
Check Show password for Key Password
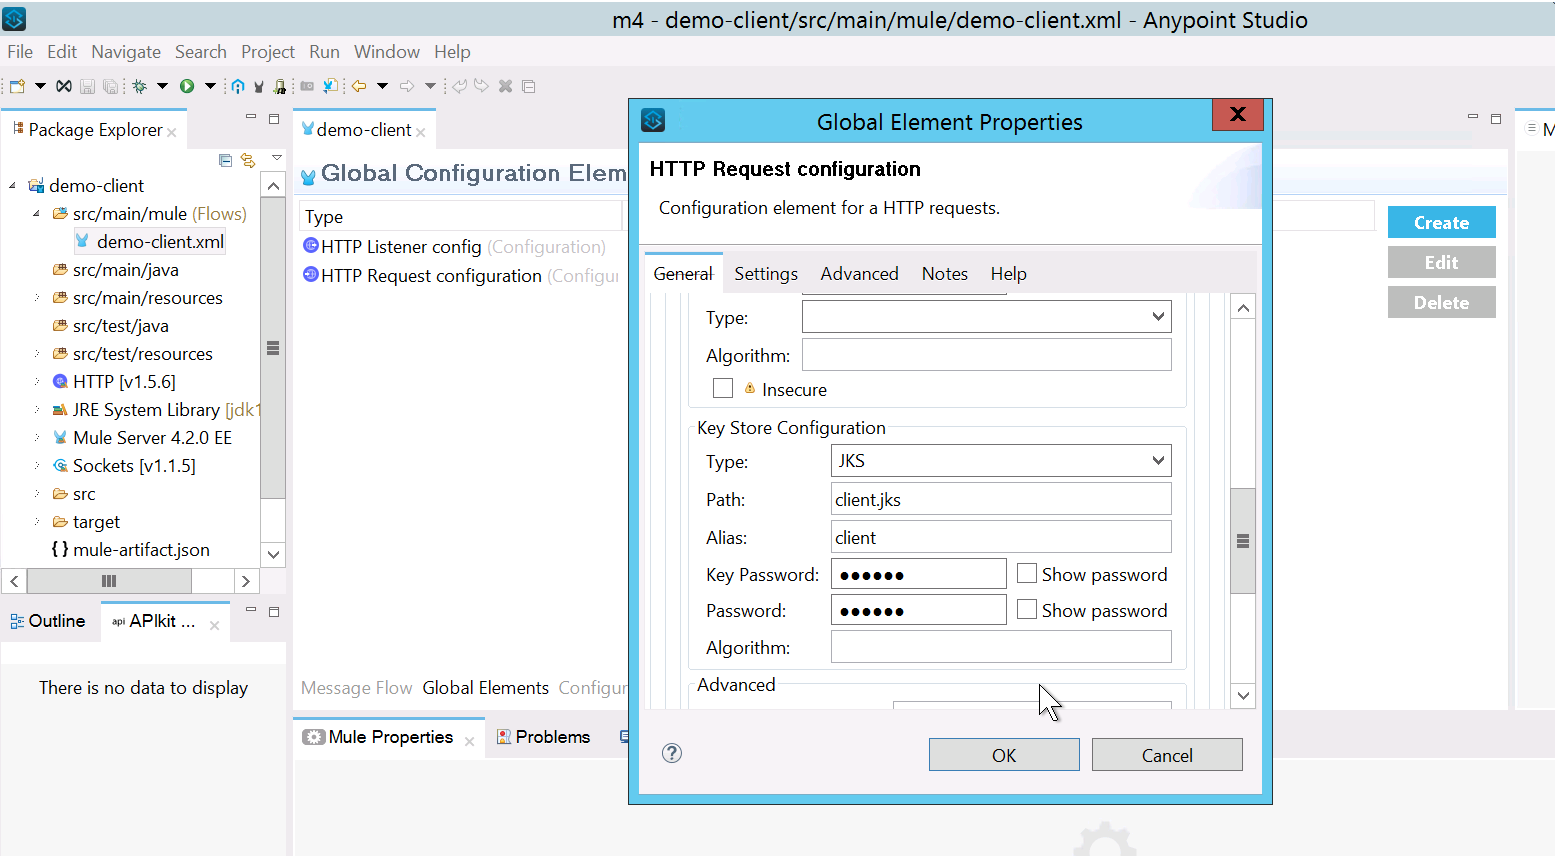click(1027, 573)
